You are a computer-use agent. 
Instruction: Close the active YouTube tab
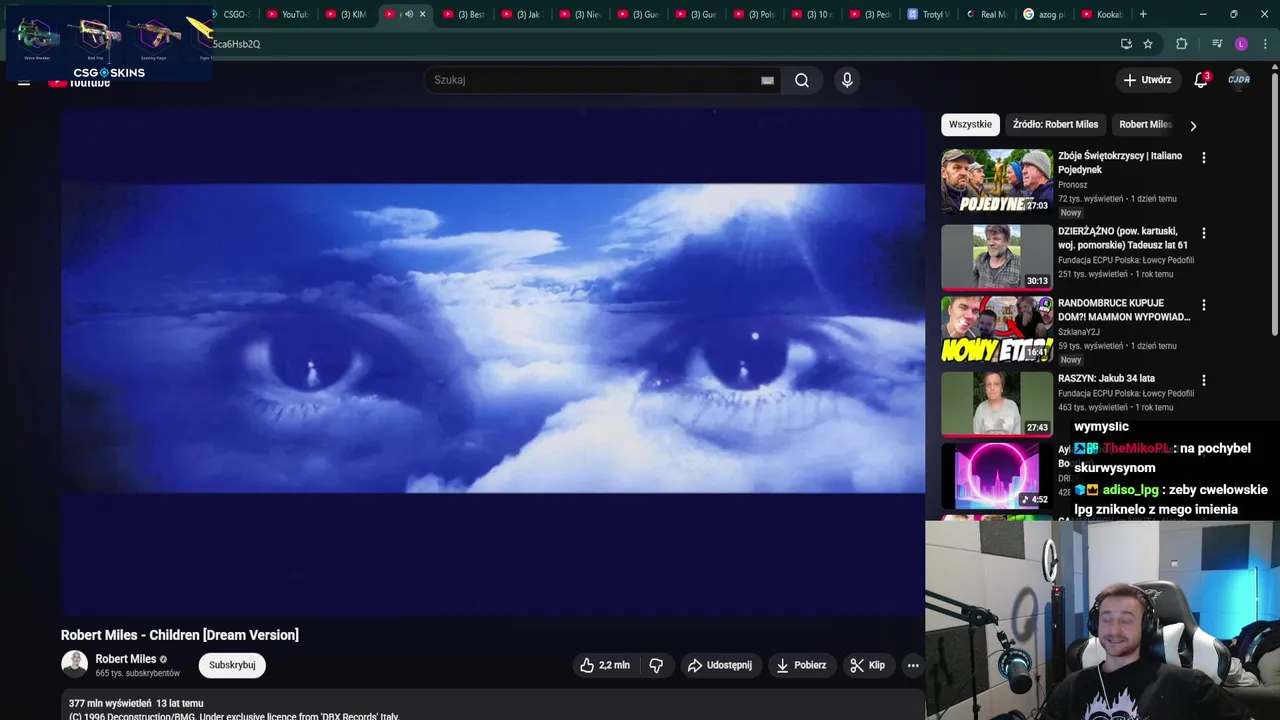422,14
